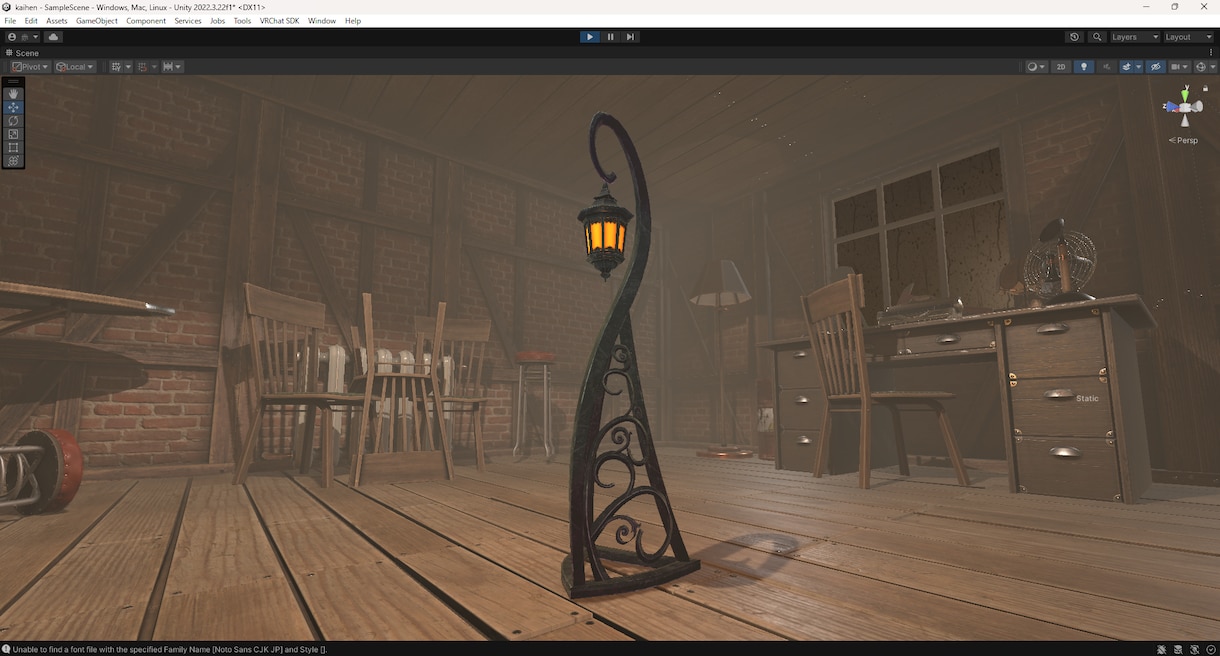Open grid axis dropdown arrow
1220x656 pixels.
[x=128, y=67]
